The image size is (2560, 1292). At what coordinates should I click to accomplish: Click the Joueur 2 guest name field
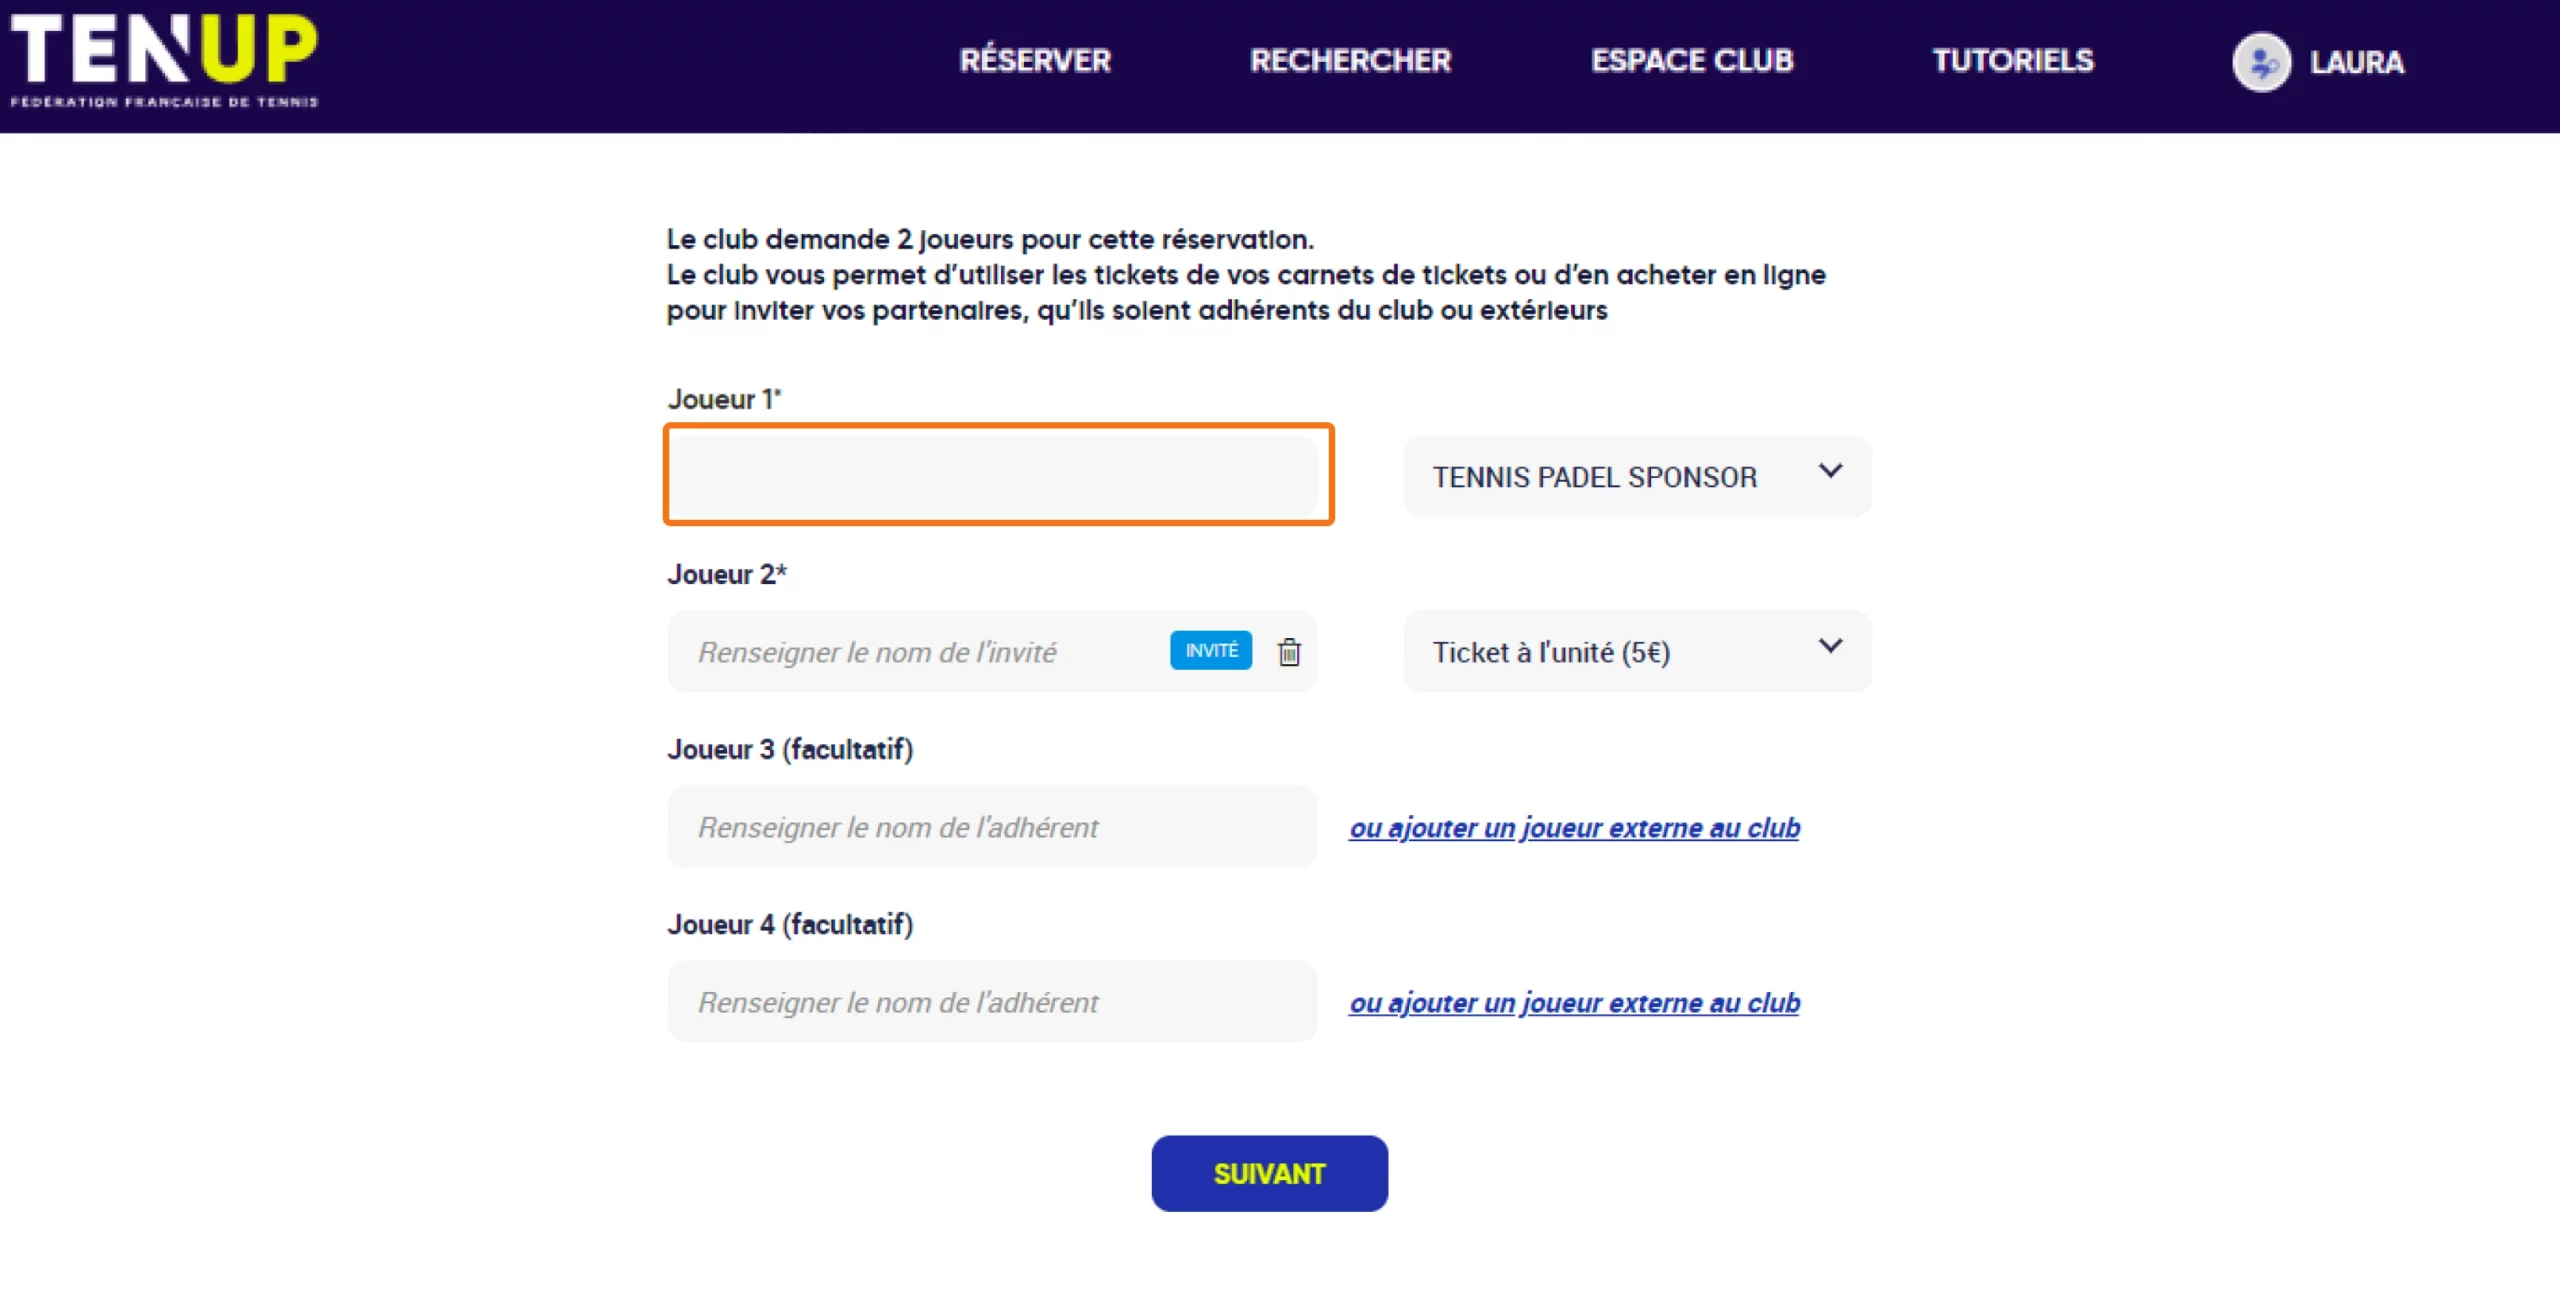point(915,652)
